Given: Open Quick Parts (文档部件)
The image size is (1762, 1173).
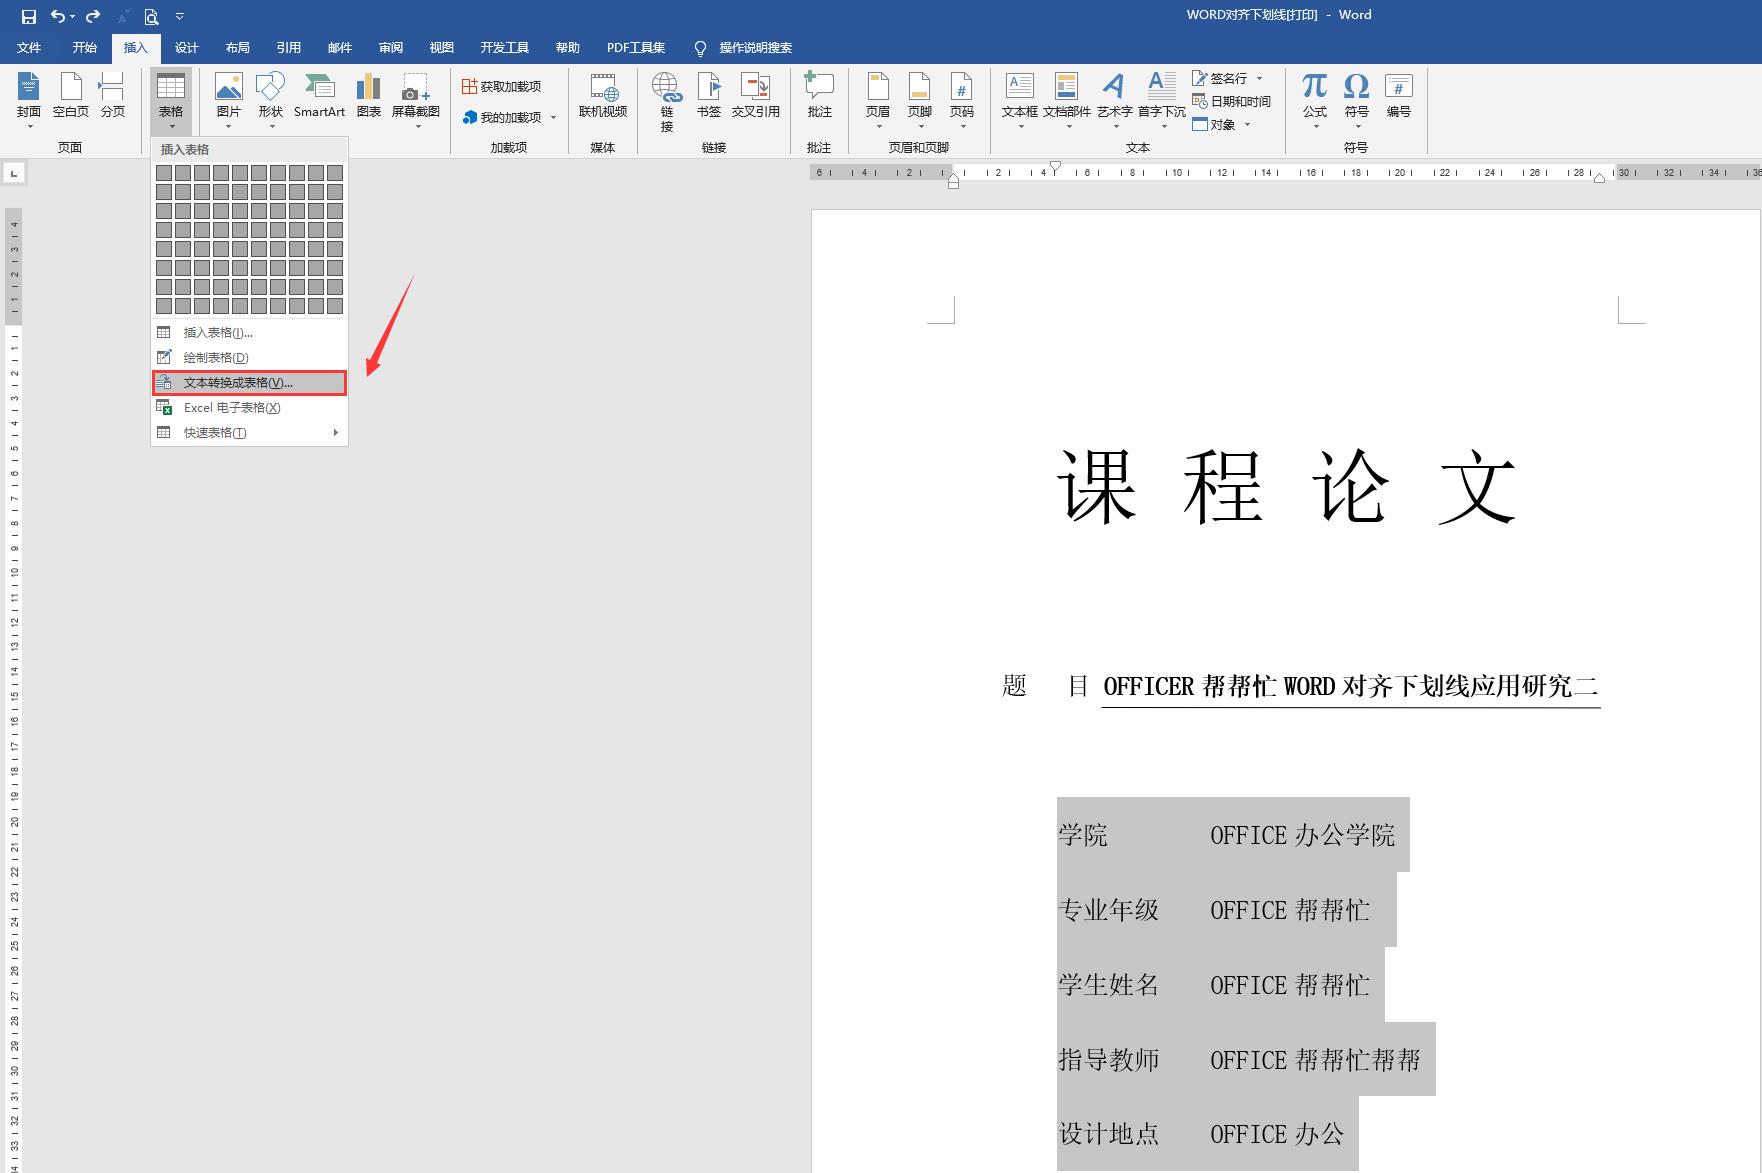Looking at the screenshot, I should click(1067, 100).
